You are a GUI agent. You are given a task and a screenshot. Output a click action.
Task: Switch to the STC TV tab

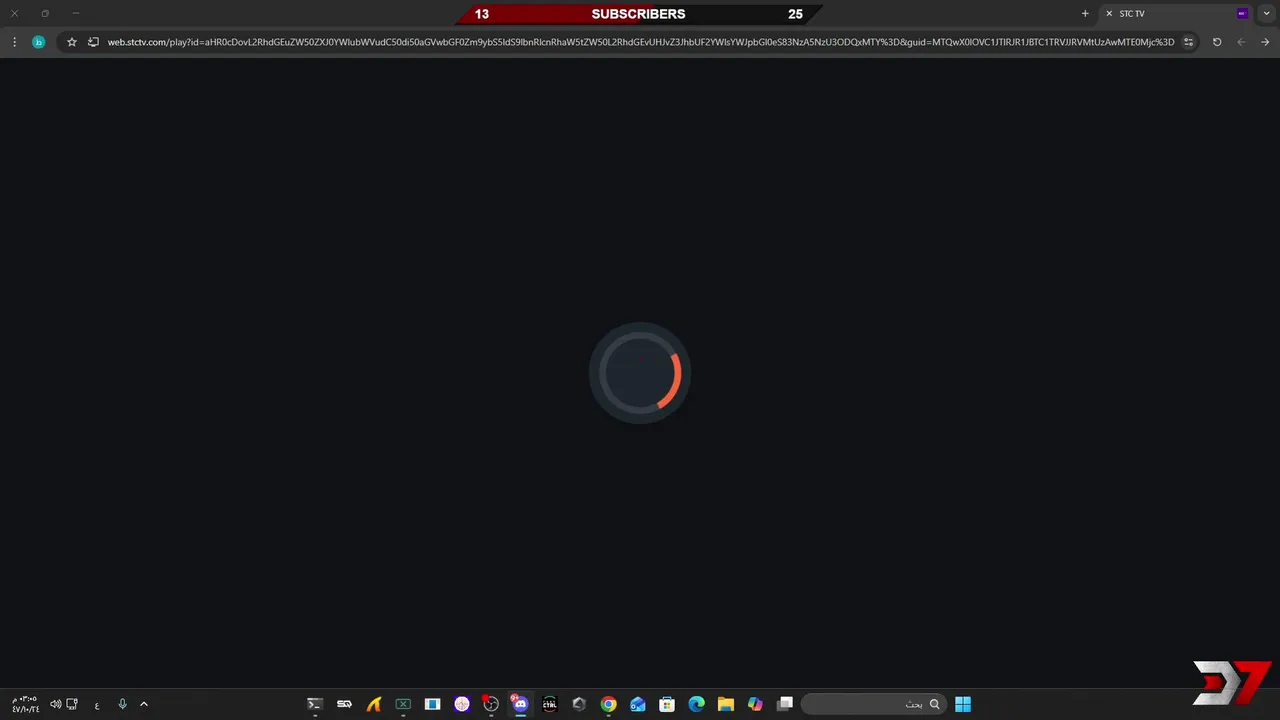click(1176, 14)
